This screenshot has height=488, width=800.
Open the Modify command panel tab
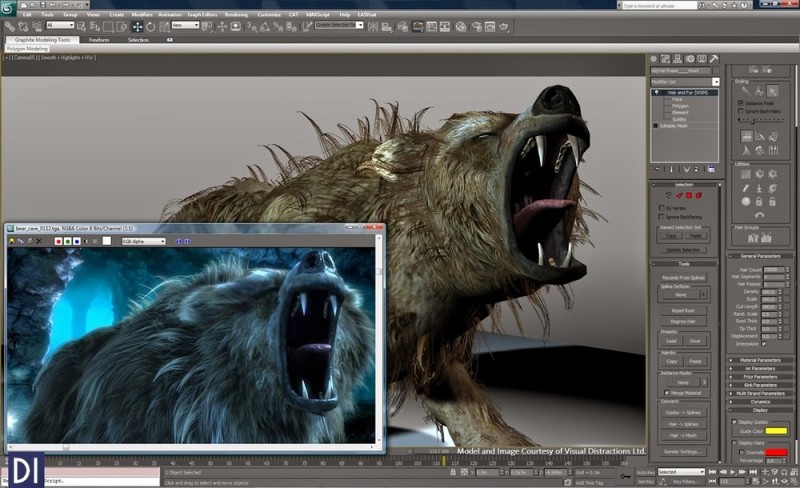pyautogui.click(x=665, y=59)
